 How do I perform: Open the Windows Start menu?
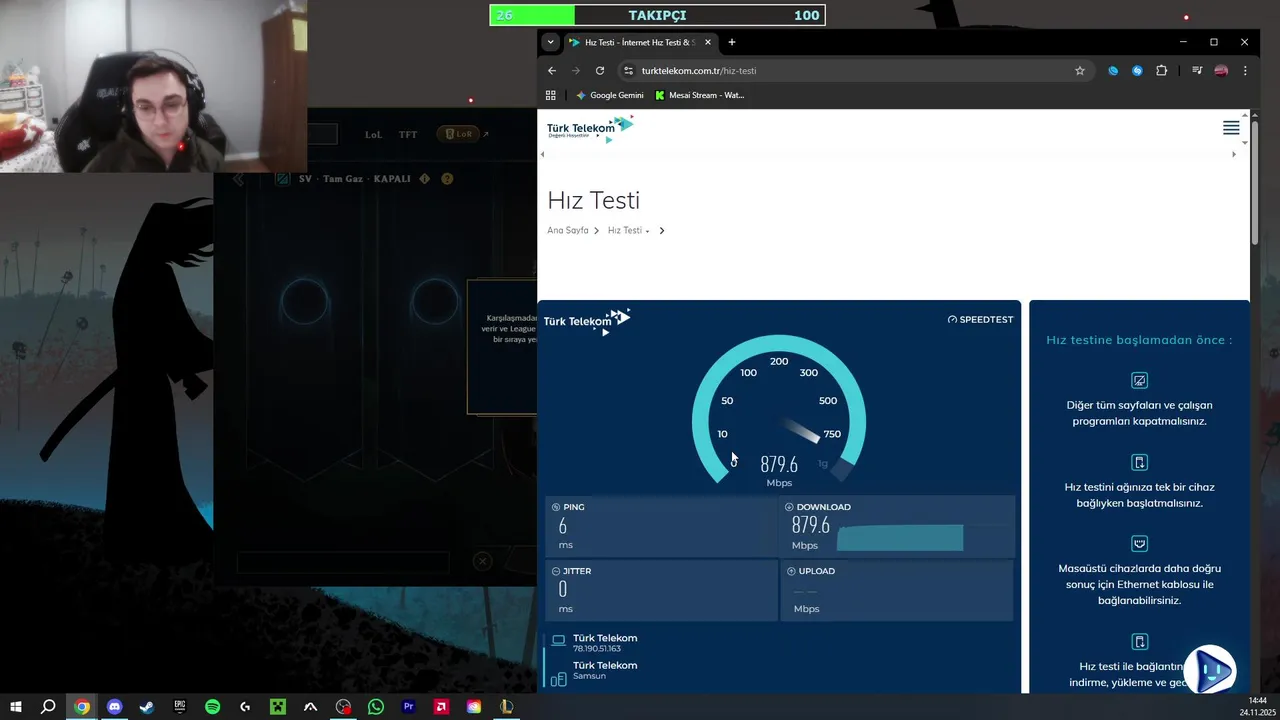[x=16, y=707]
